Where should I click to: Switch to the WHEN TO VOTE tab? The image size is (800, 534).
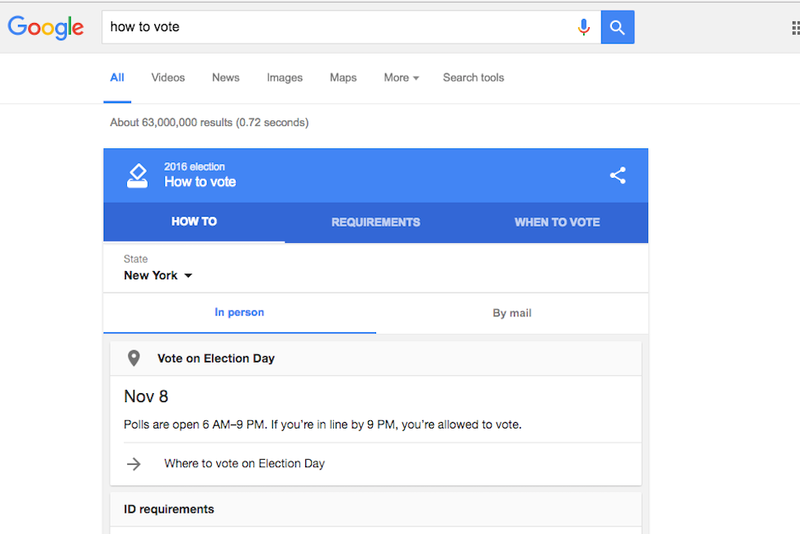[557, 222]
